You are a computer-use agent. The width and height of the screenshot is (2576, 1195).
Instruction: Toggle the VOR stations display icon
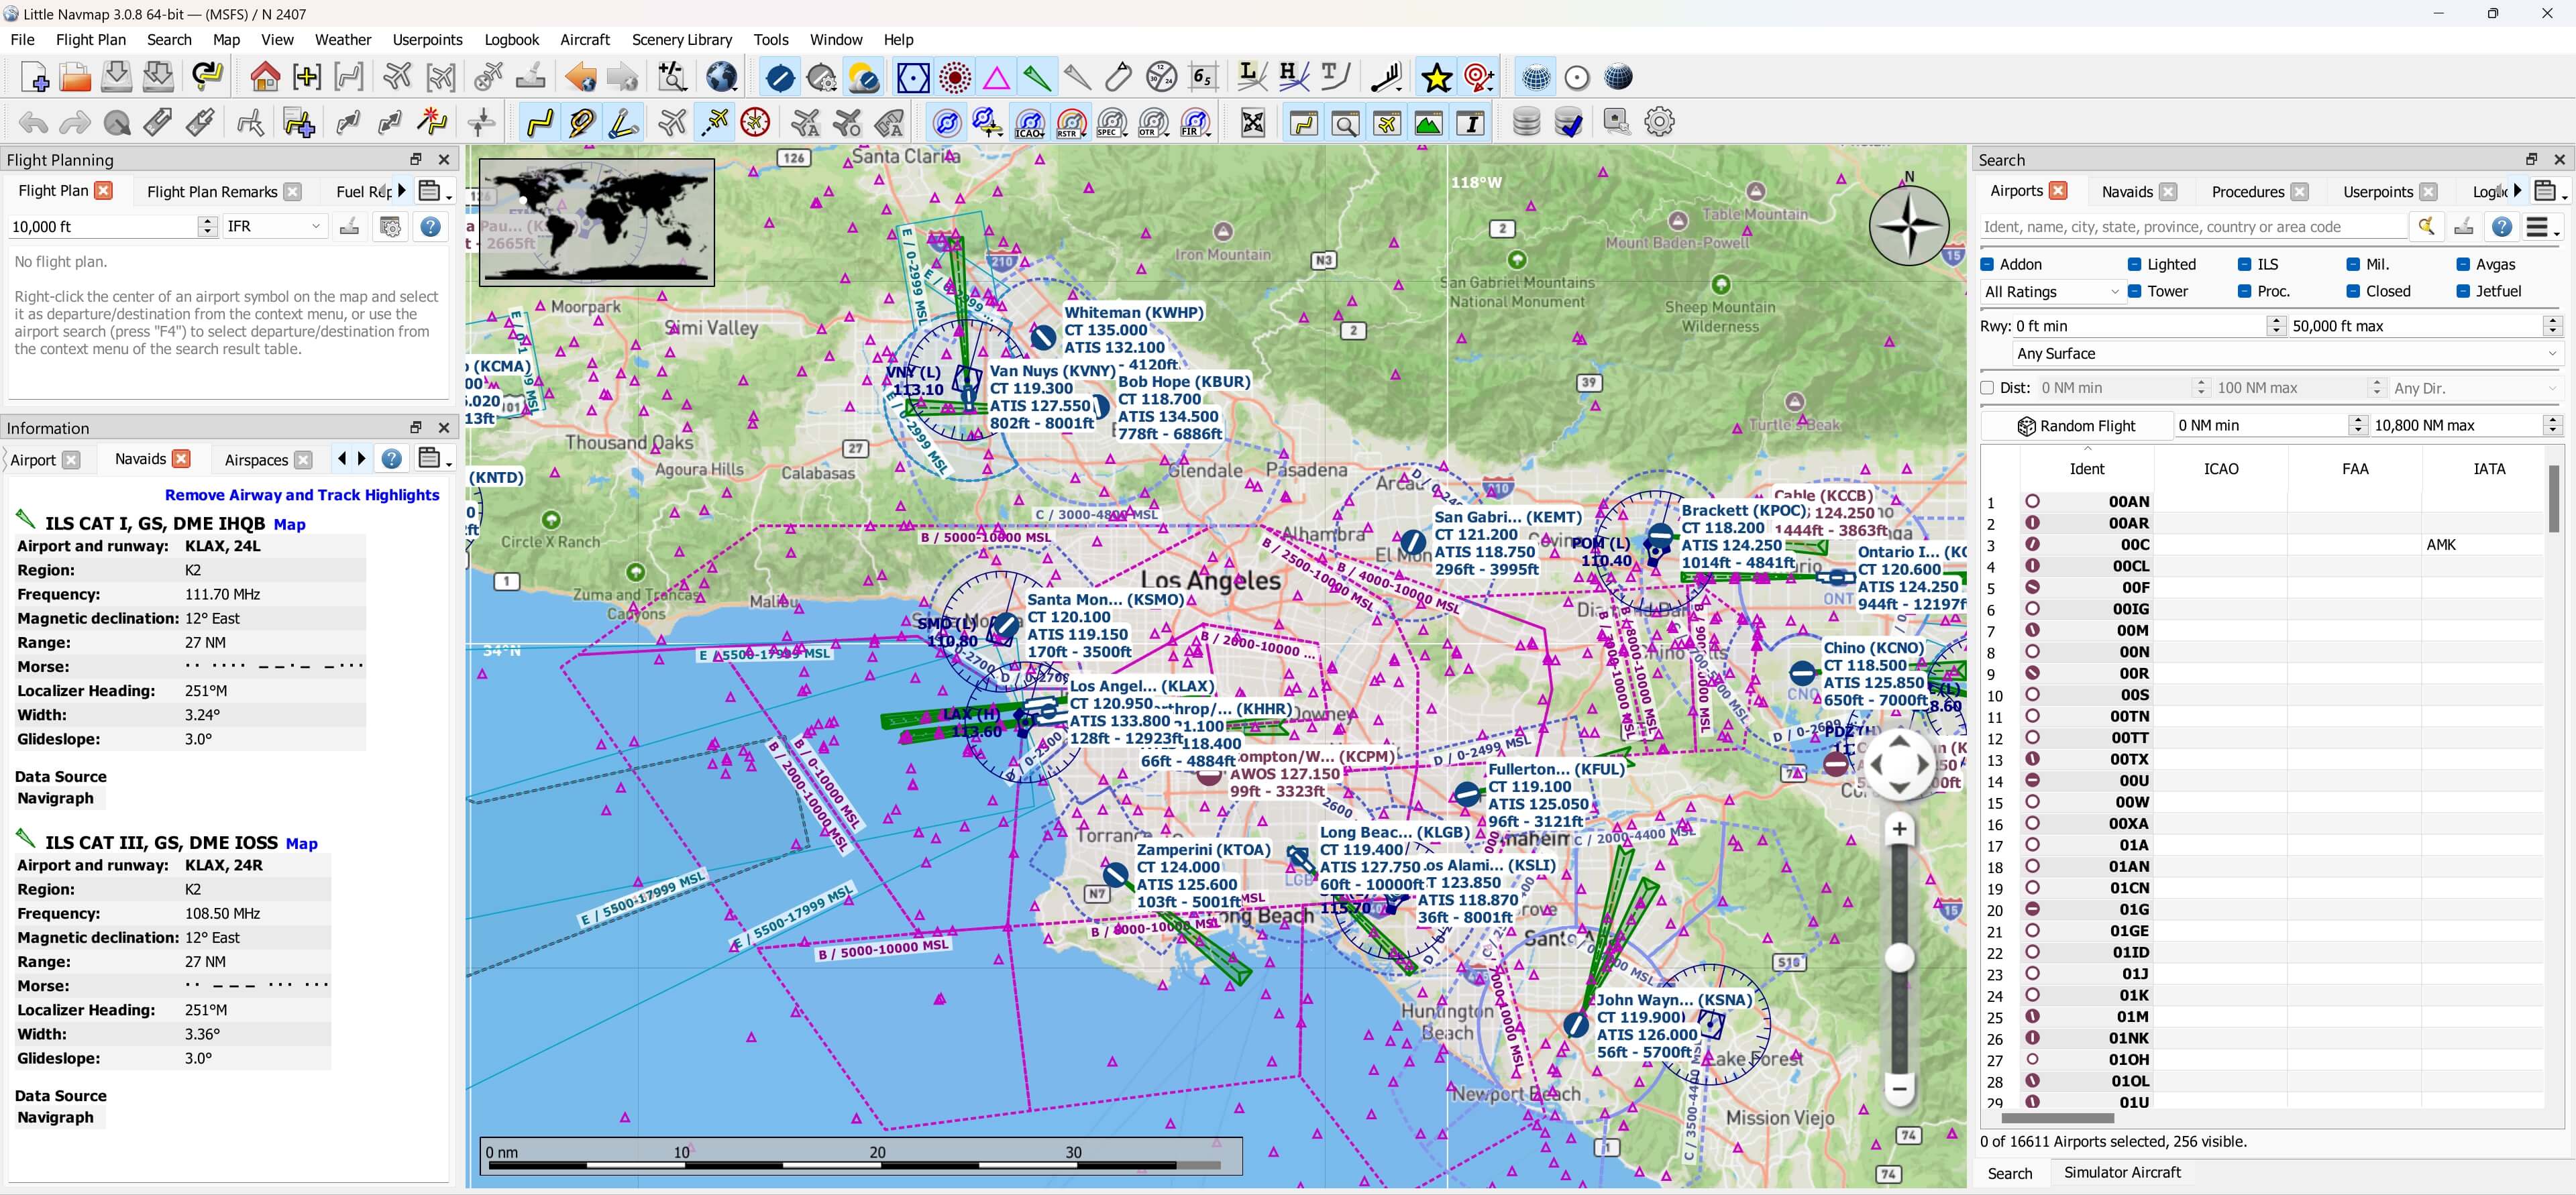click(x=913, y=77)
